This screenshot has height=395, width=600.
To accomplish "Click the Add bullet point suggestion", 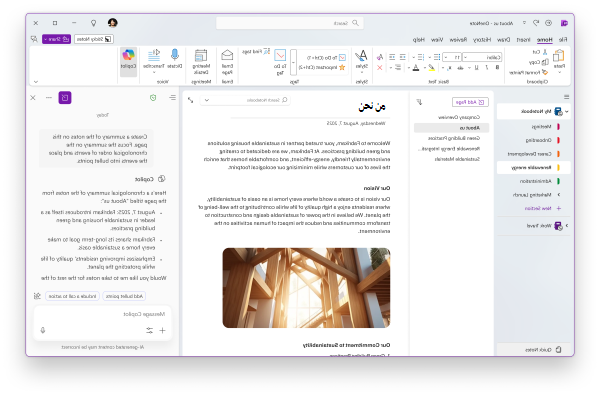I will point(124,296).
